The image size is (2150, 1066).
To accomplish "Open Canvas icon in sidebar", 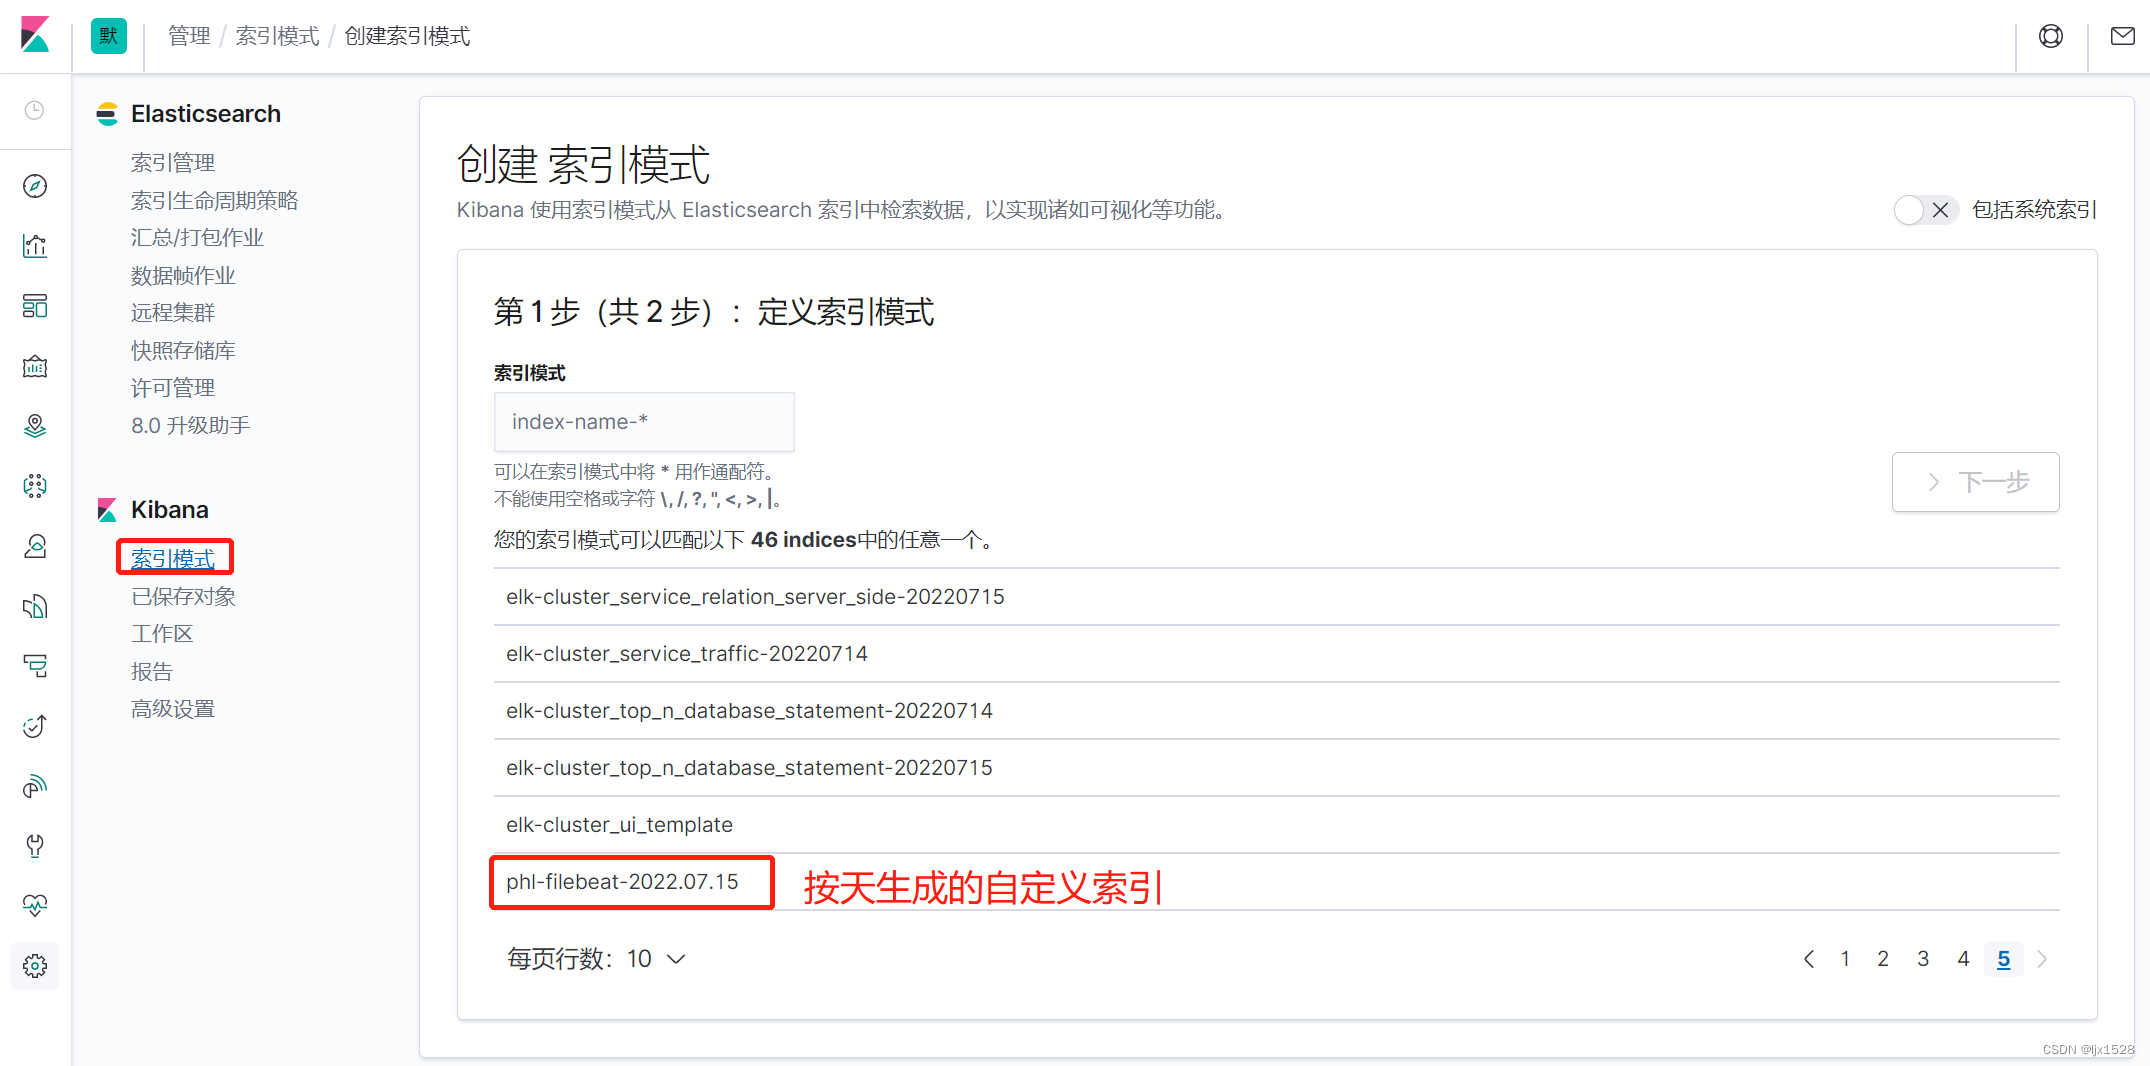I will pyautogui.click(x=35, y=366).
